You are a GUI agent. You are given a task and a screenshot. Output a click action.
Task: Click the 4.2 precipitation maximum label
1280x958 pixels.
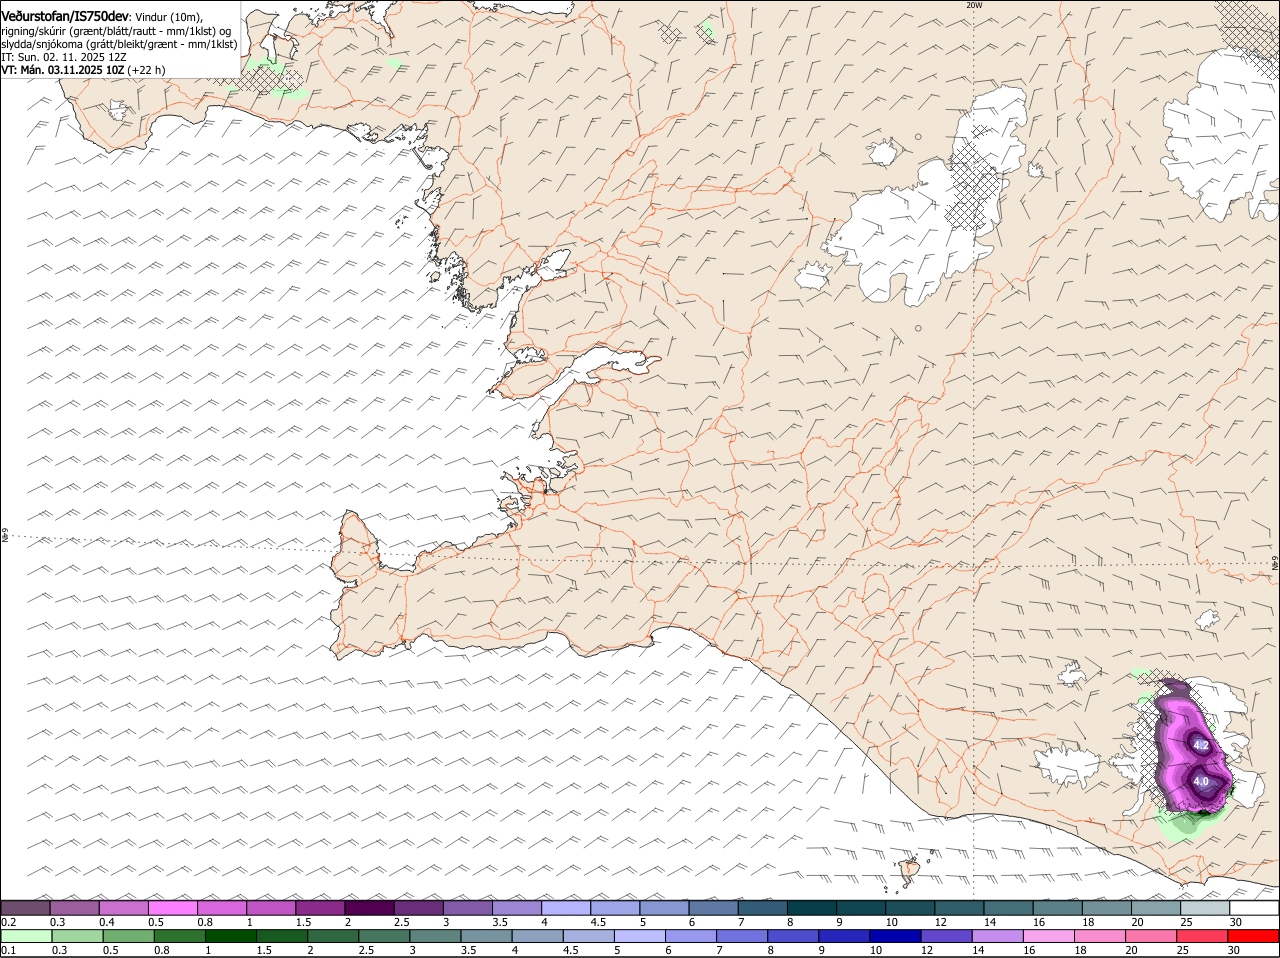coord(1201,746)
